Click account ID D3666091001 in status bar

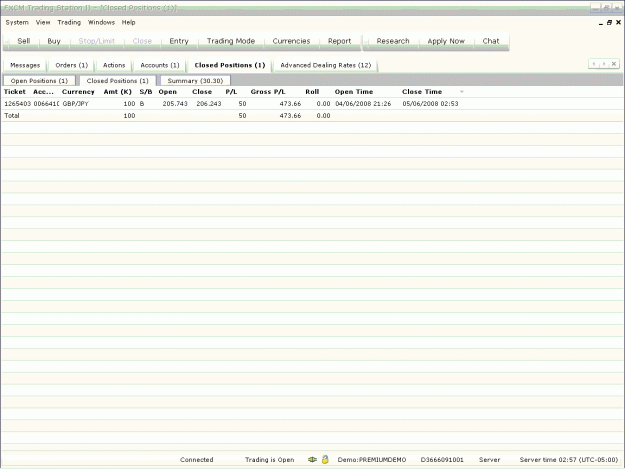click(x=442, y=459)
